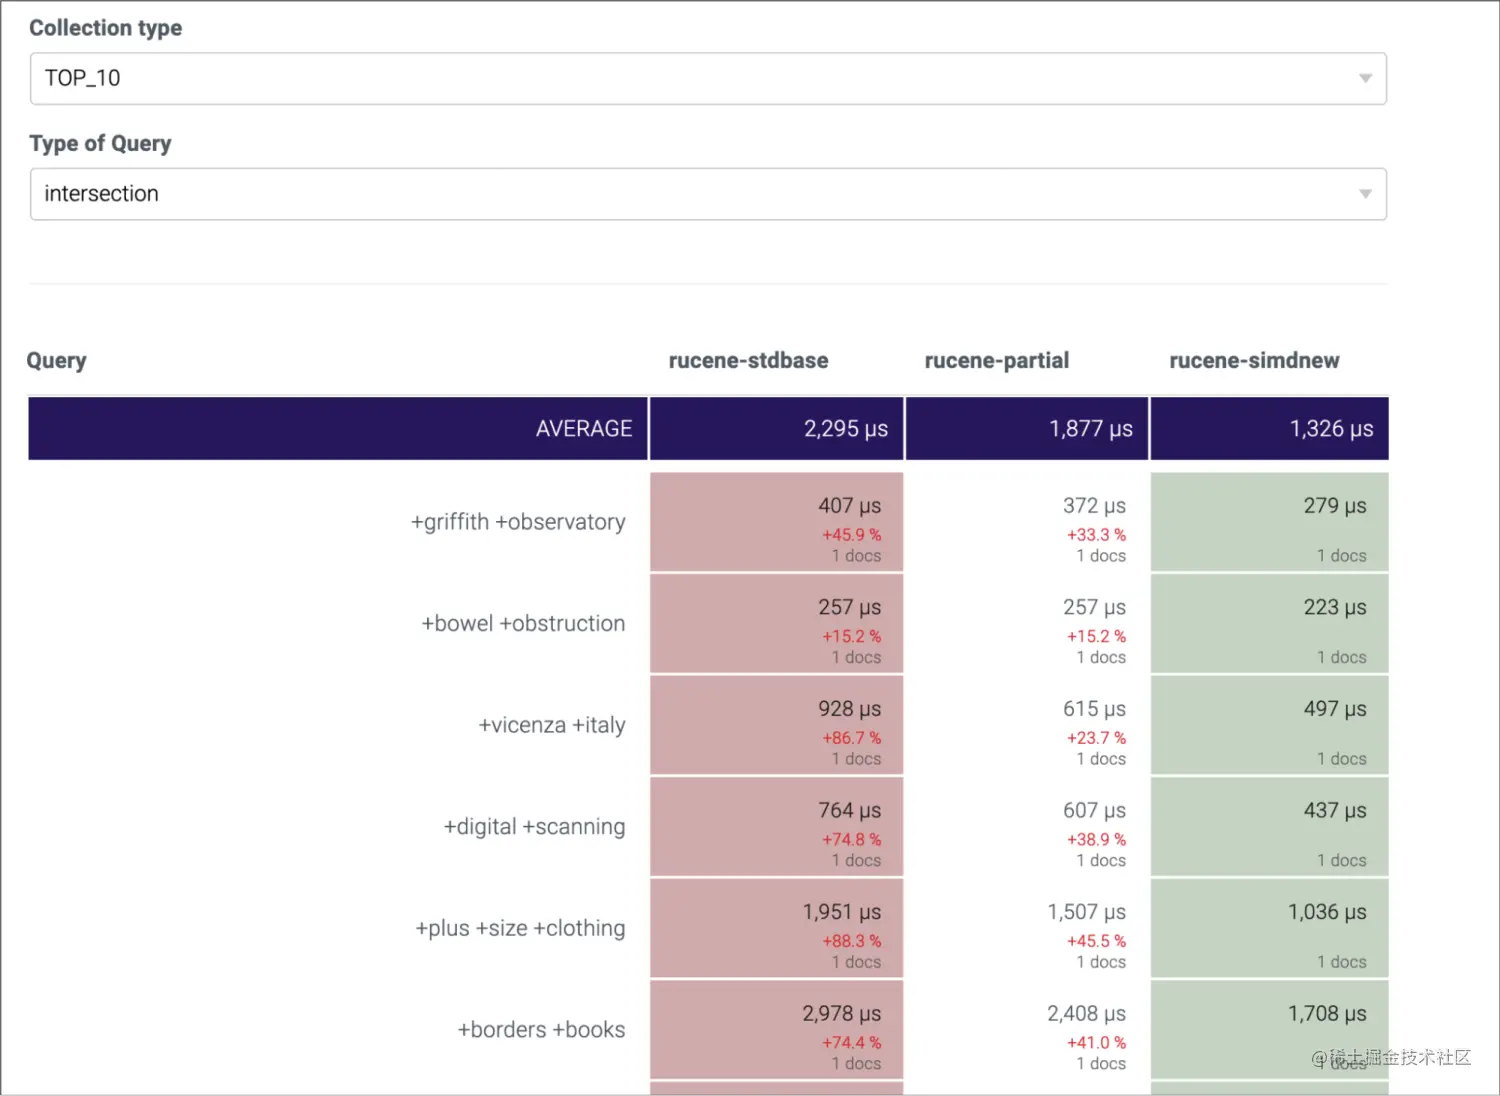The width and height of the screenshot is (1500, 1096).
Task: Select the rucene-partial column header
Action: (996, 361)
